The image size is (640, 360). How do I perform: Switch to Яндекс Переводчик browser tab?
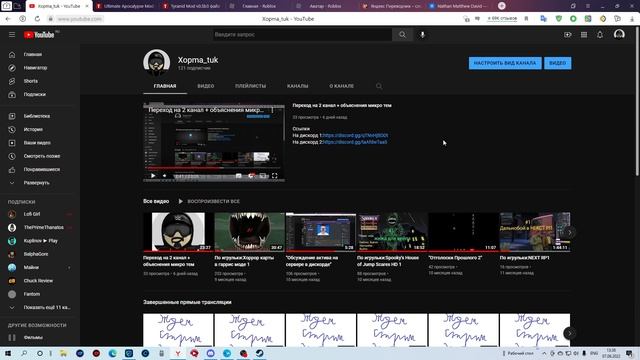(x=392, y=6)
